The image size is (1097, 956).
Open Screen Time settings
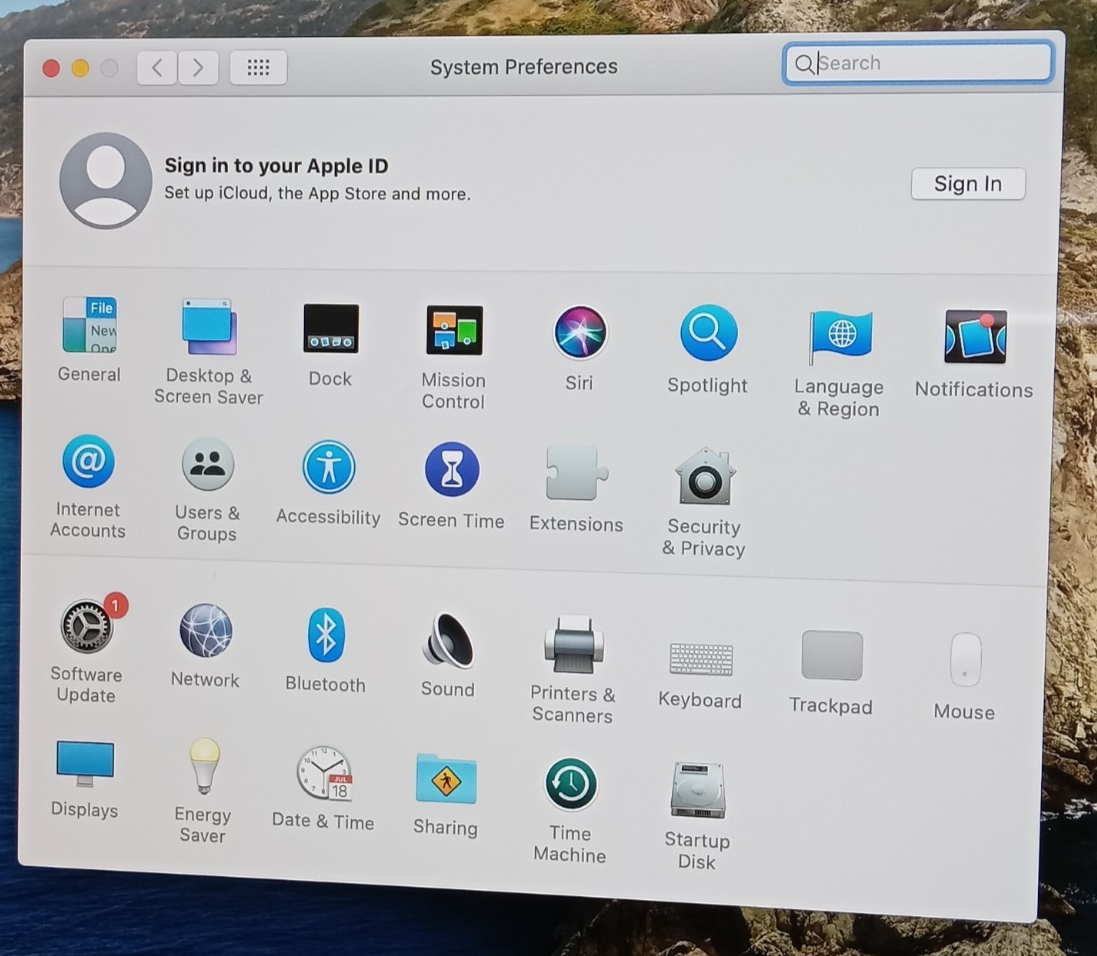[451, 468]
